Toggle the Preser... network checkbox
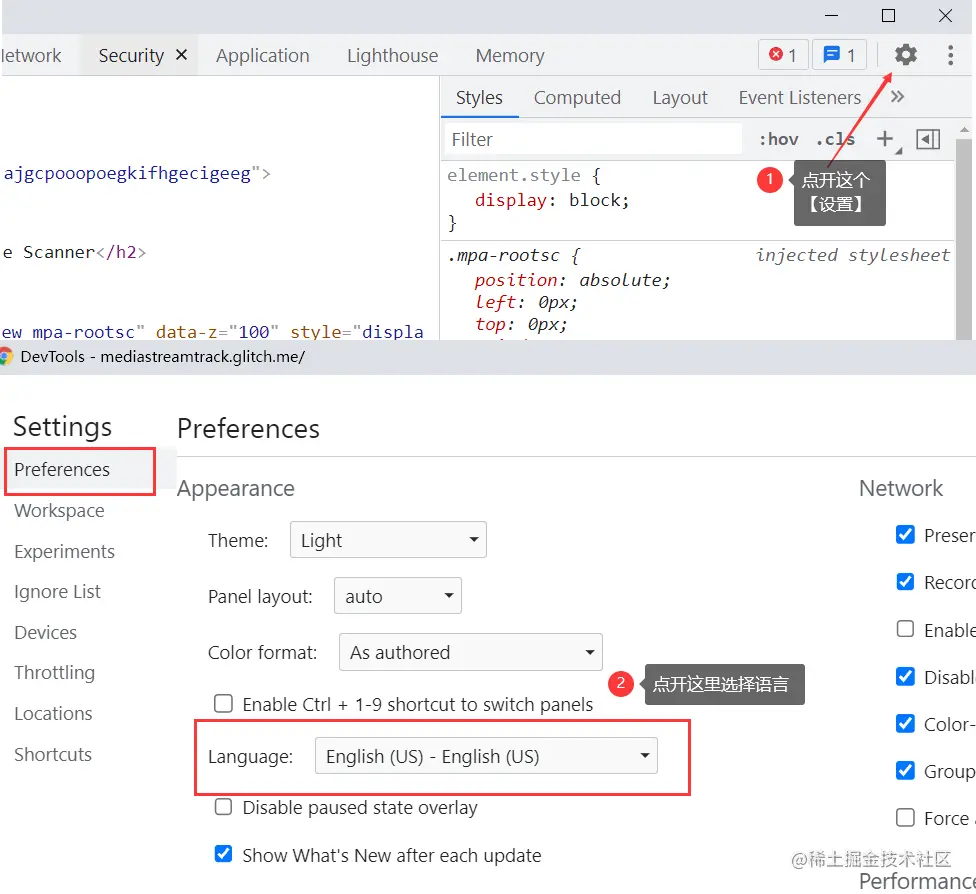Screen dimensions: 976x894 click(905, 534)
